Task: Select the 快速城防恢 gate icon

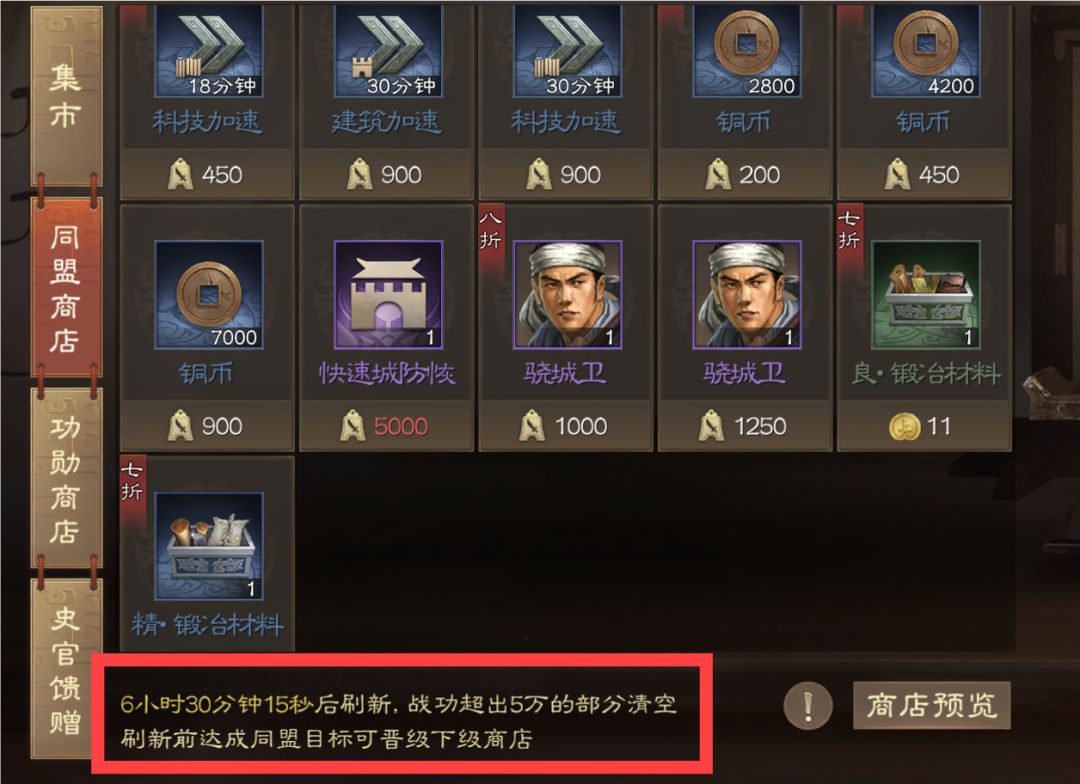Action: tap(388, 295)
